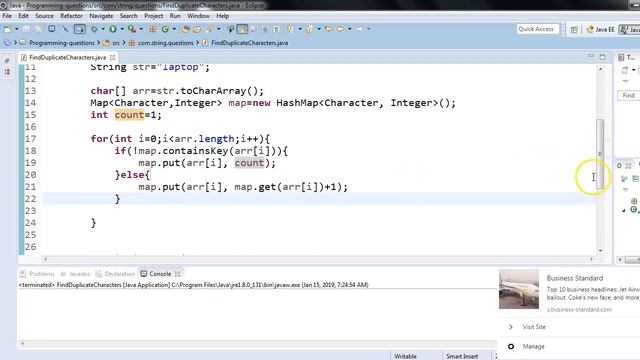Click com.string.questions in the breadcrumb
640x360 pixels.
pos(165,43)
